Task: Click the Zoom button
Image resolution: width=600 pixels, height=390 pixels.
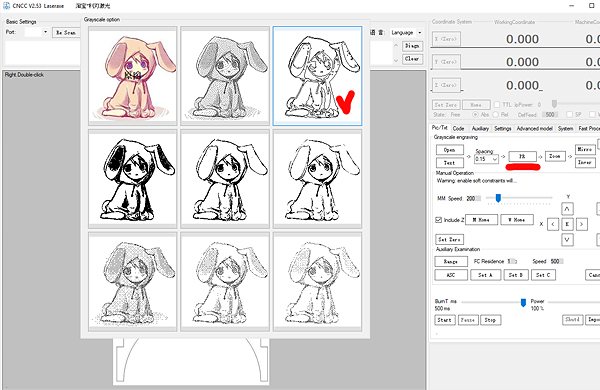Action: [x=555, y=156]
